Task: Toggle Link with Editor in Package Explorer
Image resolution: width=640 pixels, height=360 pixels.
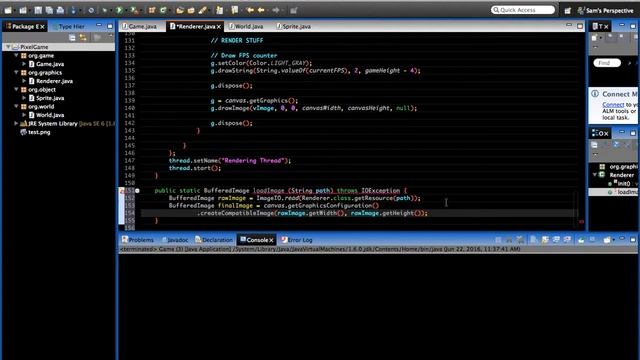Action: (83, 38)
